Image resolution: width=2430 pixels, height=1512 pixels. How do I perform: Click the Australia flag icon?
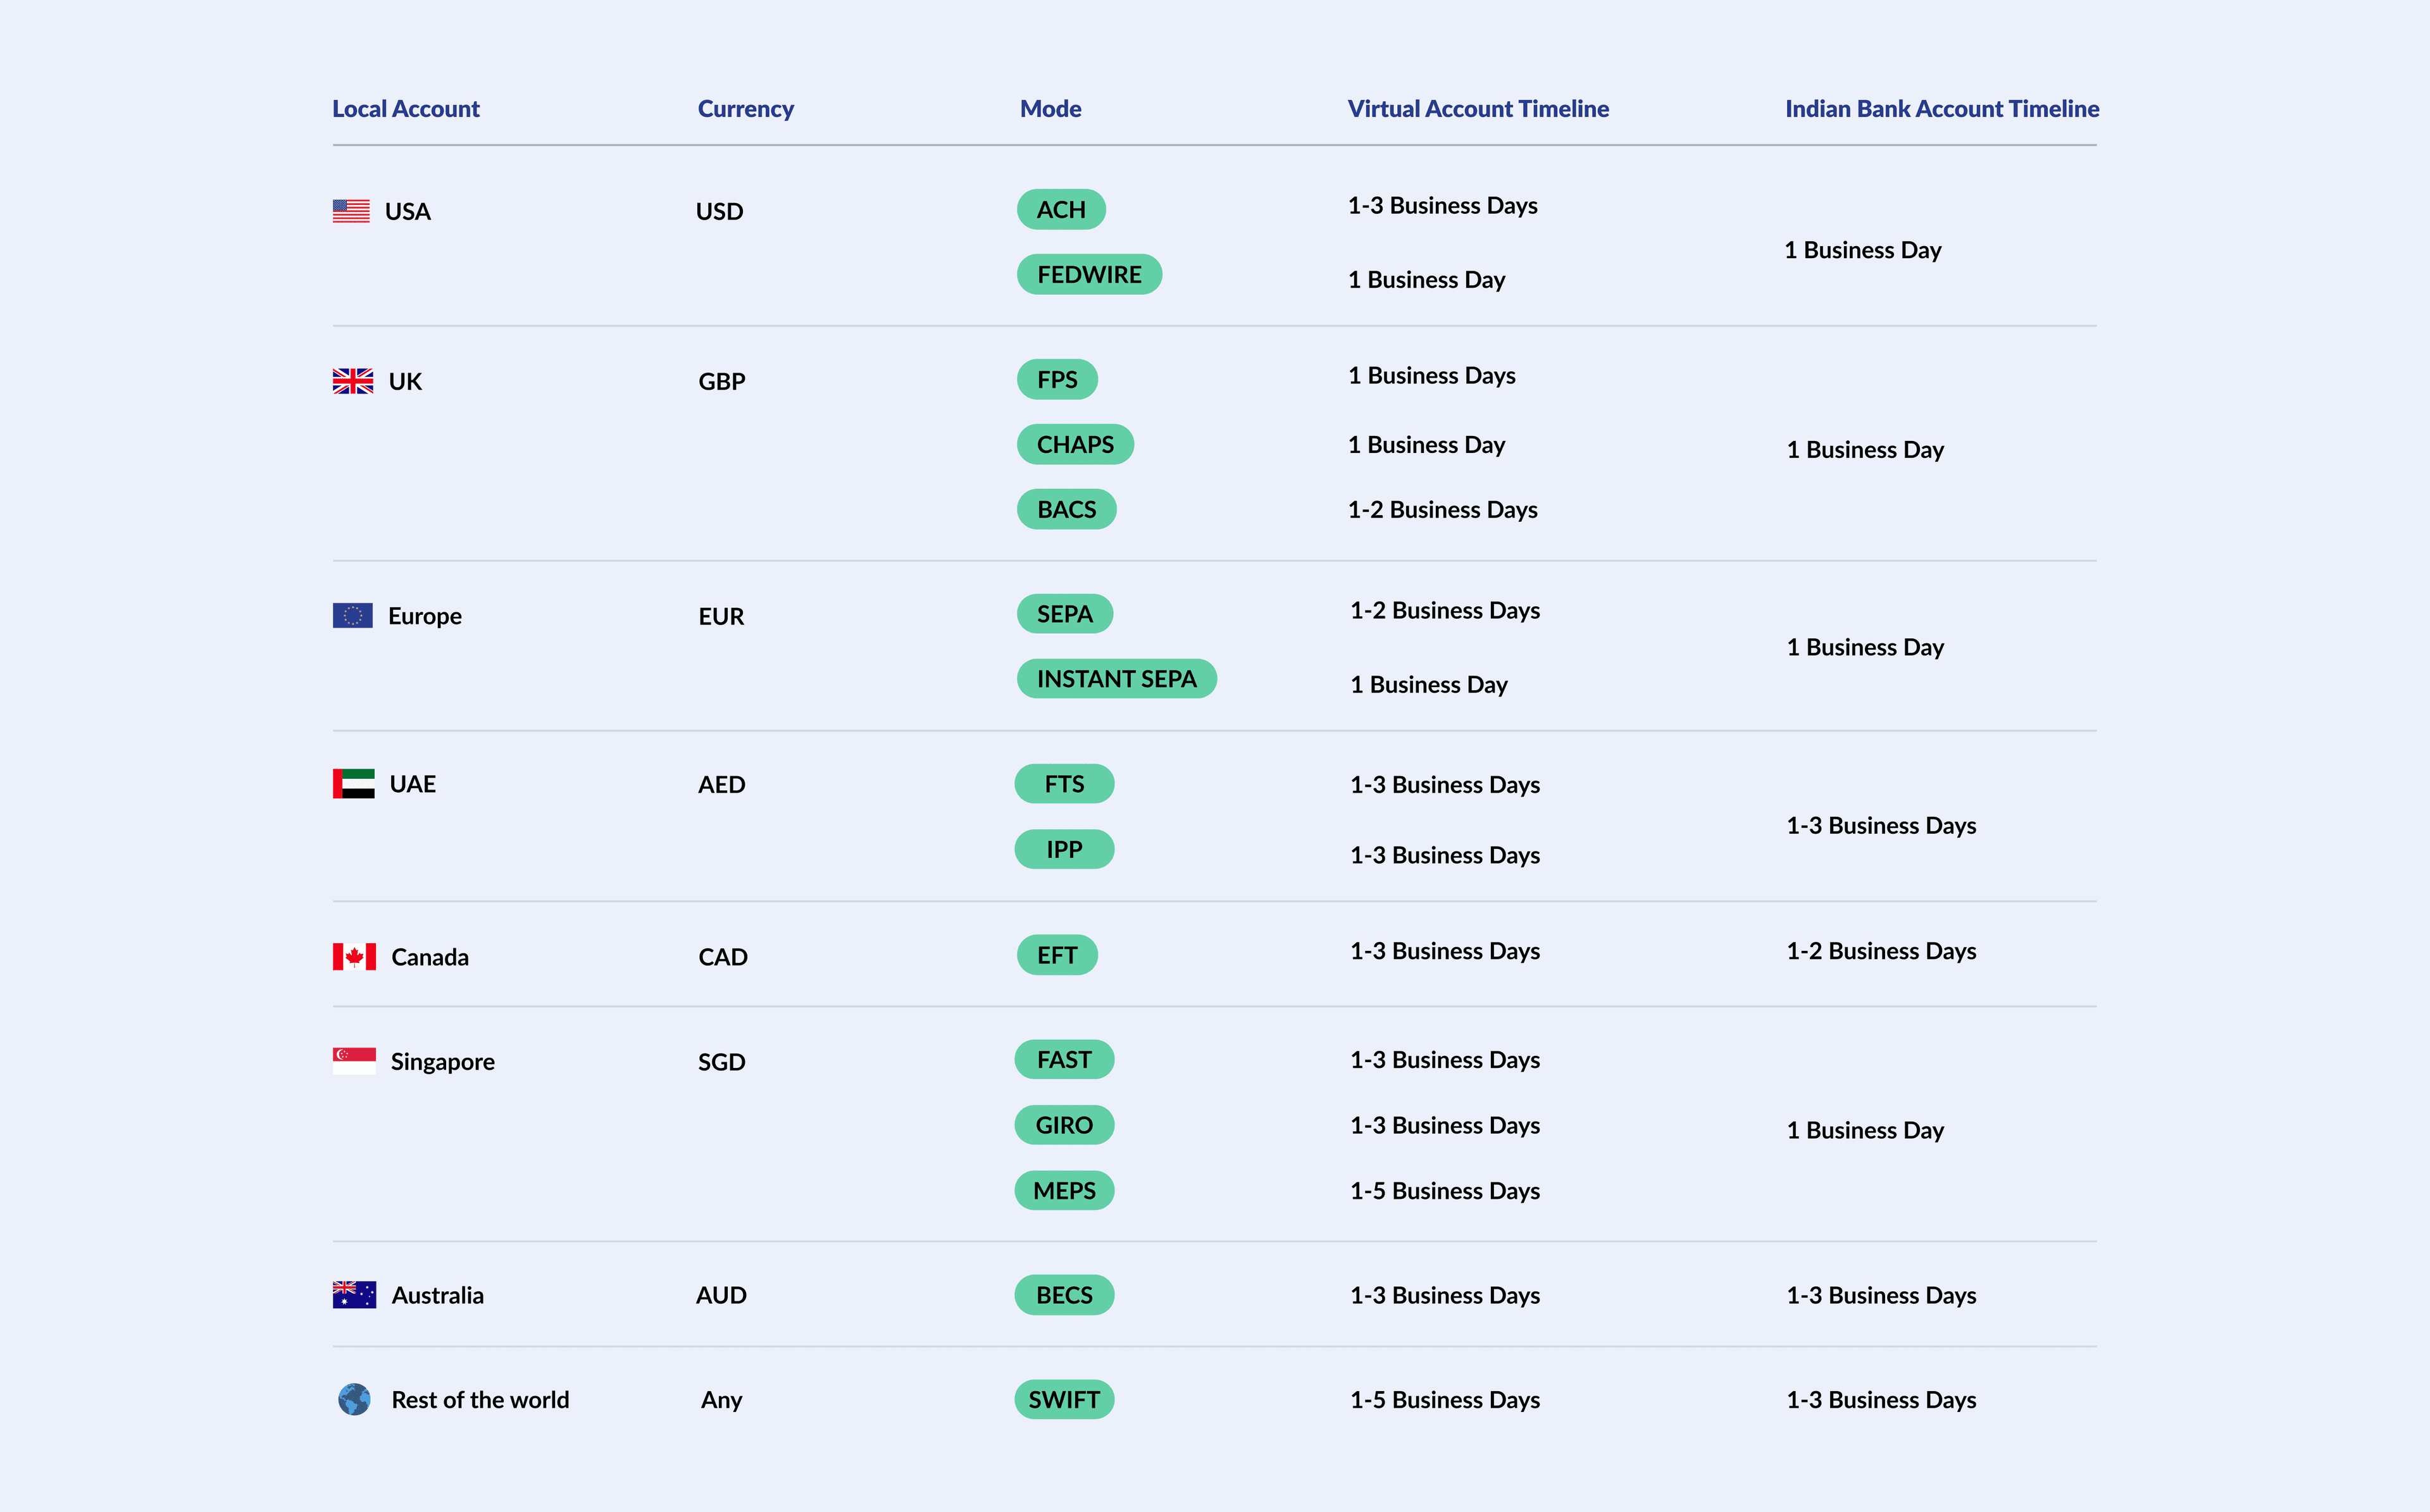[x=354, y=1295]
